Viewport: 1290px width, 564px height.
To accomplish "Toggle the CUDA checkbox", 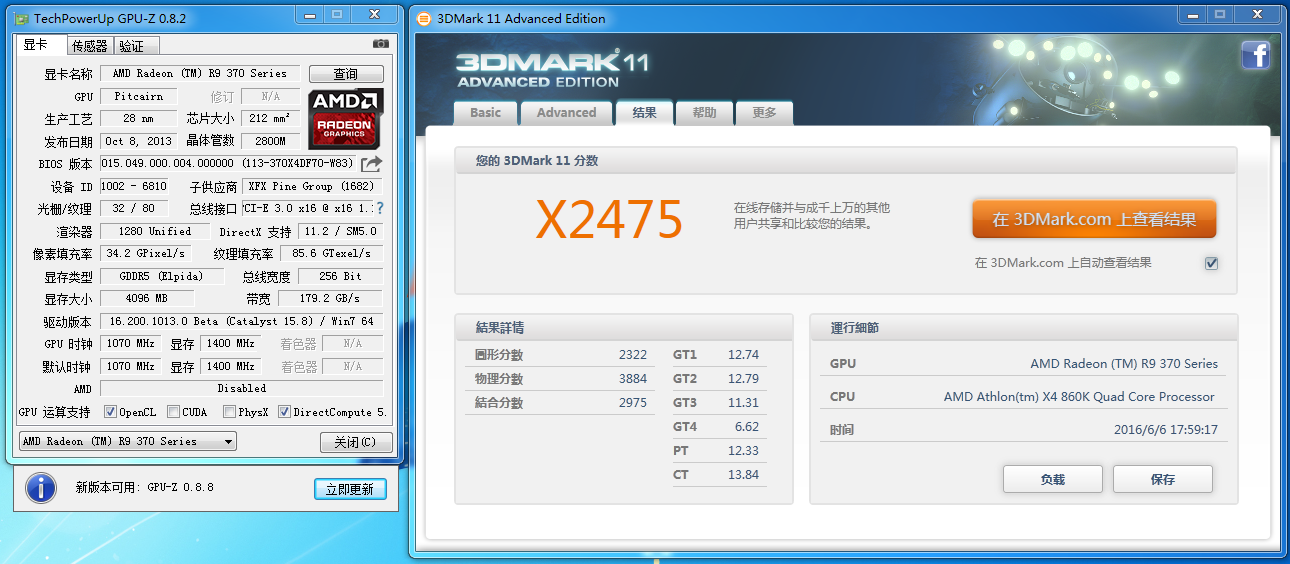I will click(x=174, y=412).
